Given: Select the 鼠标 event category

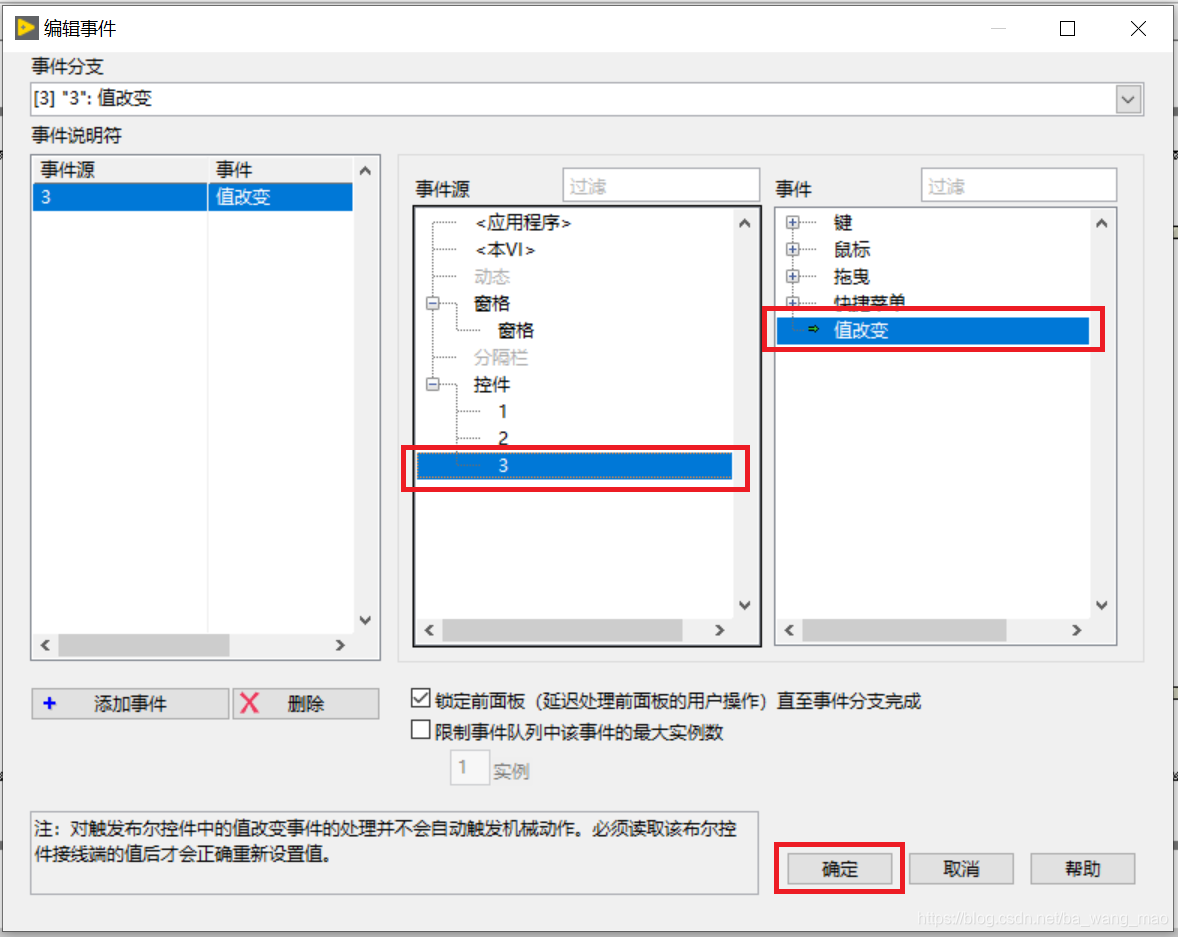Looking at the screenshot, I should point(852,249).
